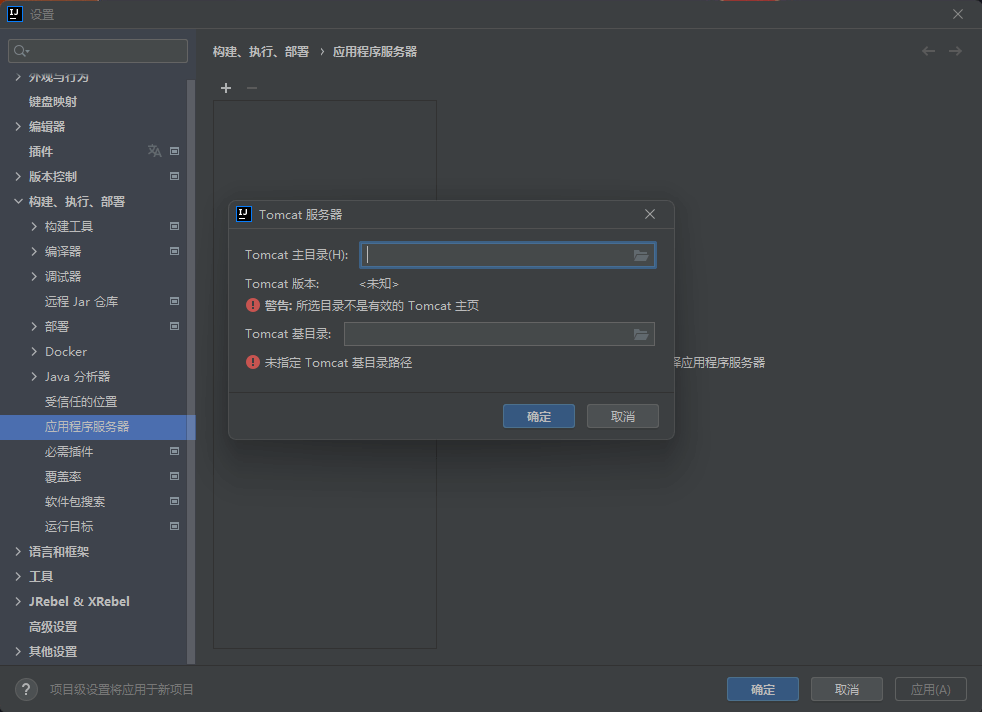
Task: Click the plus icon to add server
Action: (226, 88)
